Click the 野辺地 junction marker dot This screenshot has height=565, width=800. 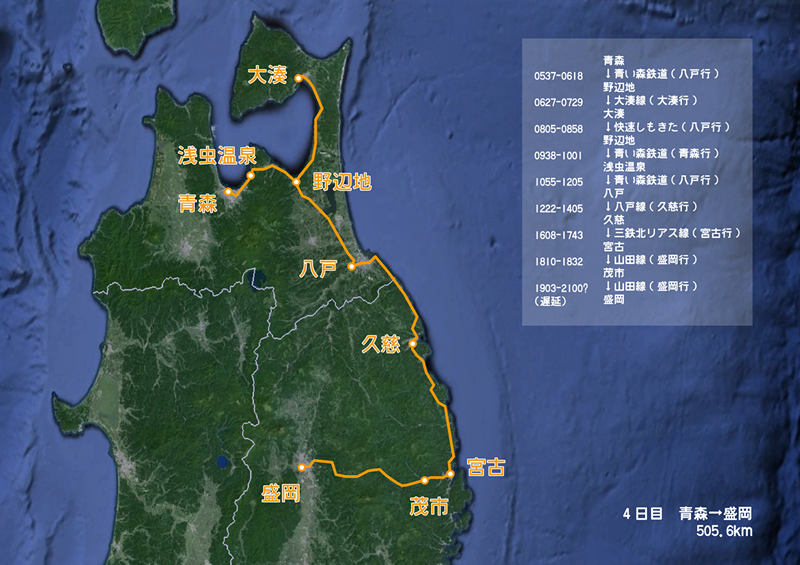(x=296, y=182)
